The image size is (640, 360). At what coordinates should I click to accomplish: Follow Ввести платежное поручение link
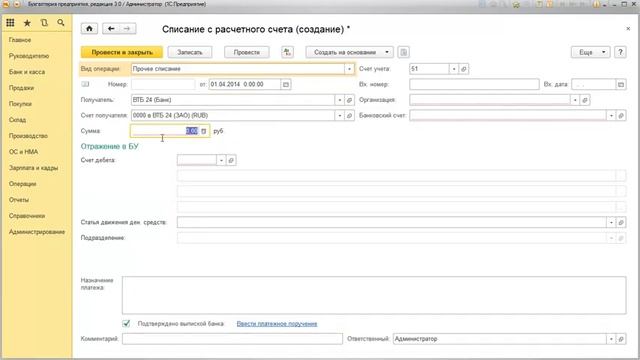coord(277,324)
